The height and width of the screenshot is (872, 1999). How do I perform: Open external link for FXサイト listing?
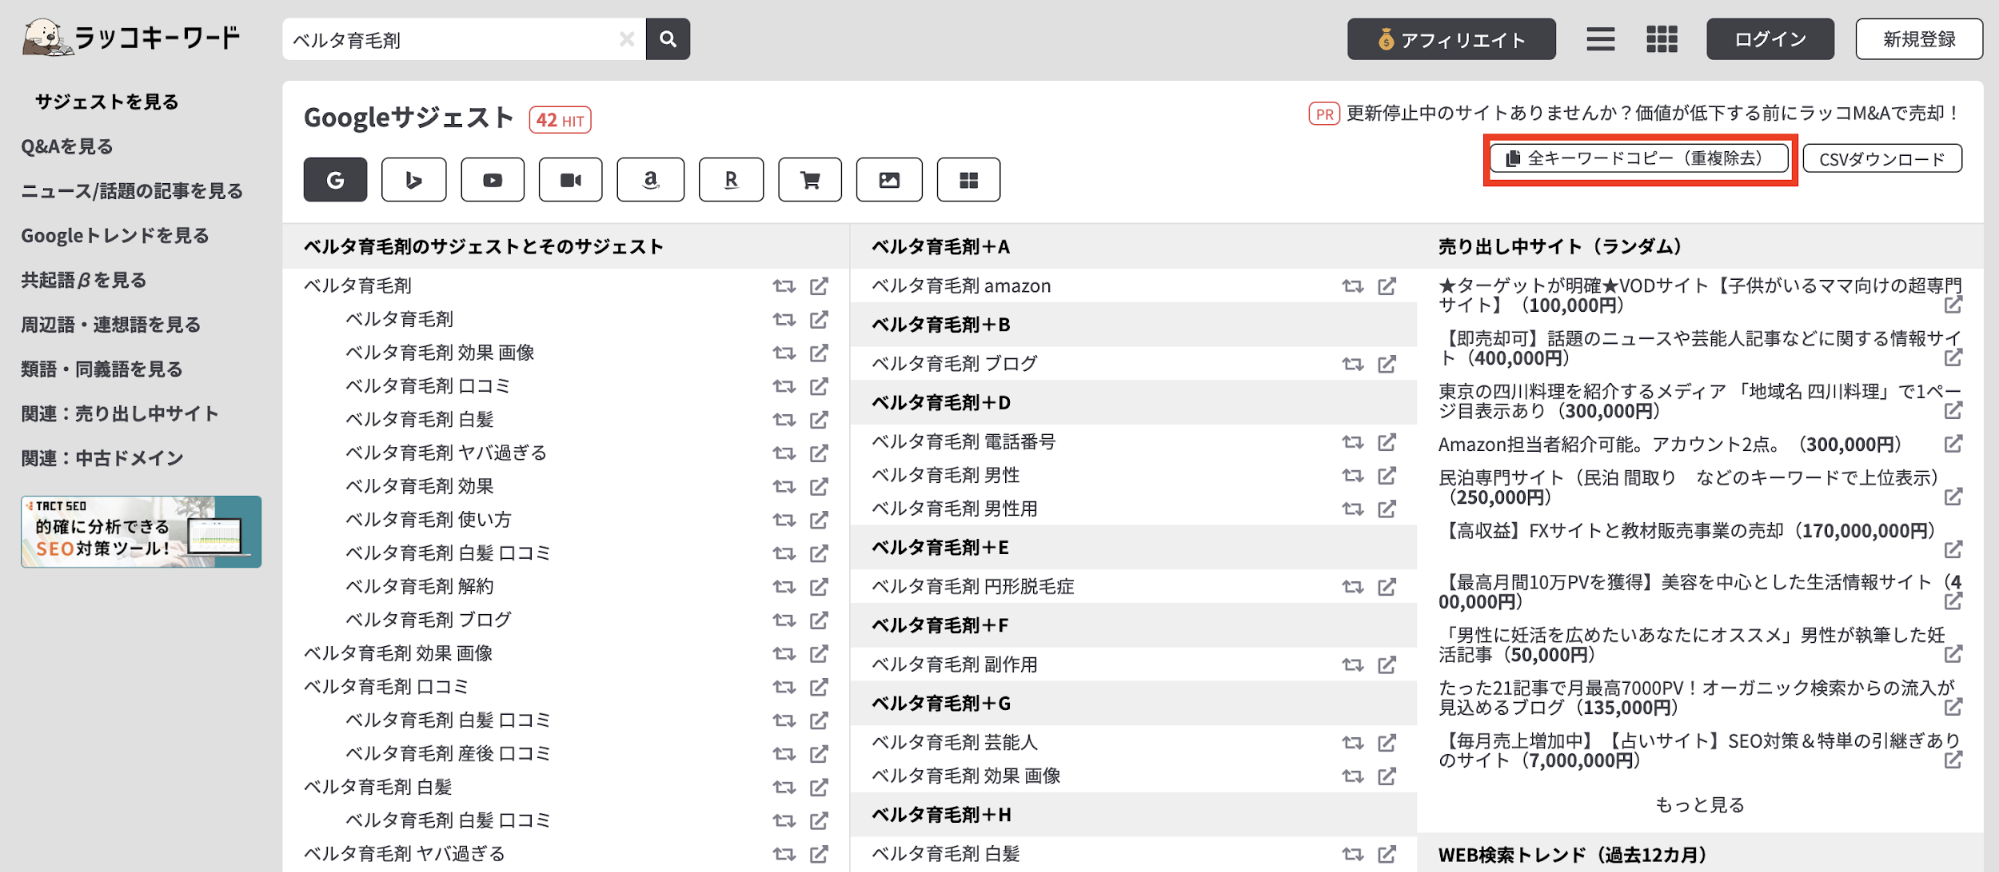pyautogui.click(x=1953, y=549)
